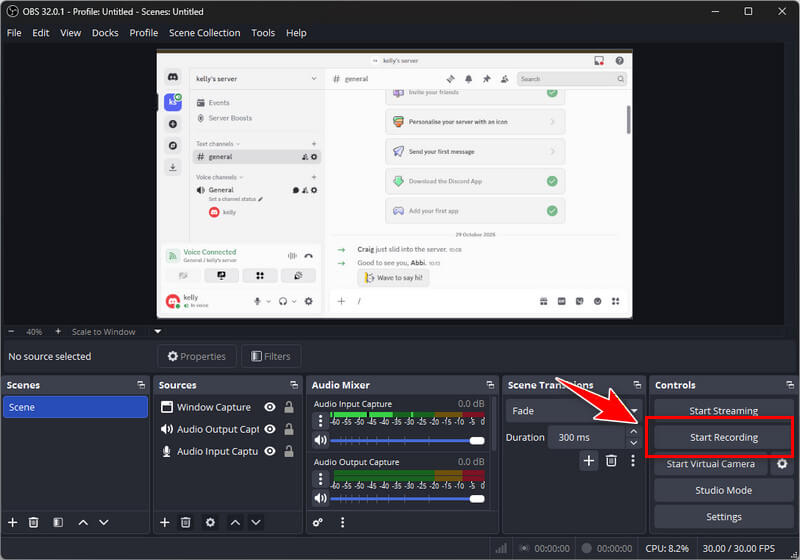Open Fade transition dropdown
800x560 pixels.
coord(574,411)
